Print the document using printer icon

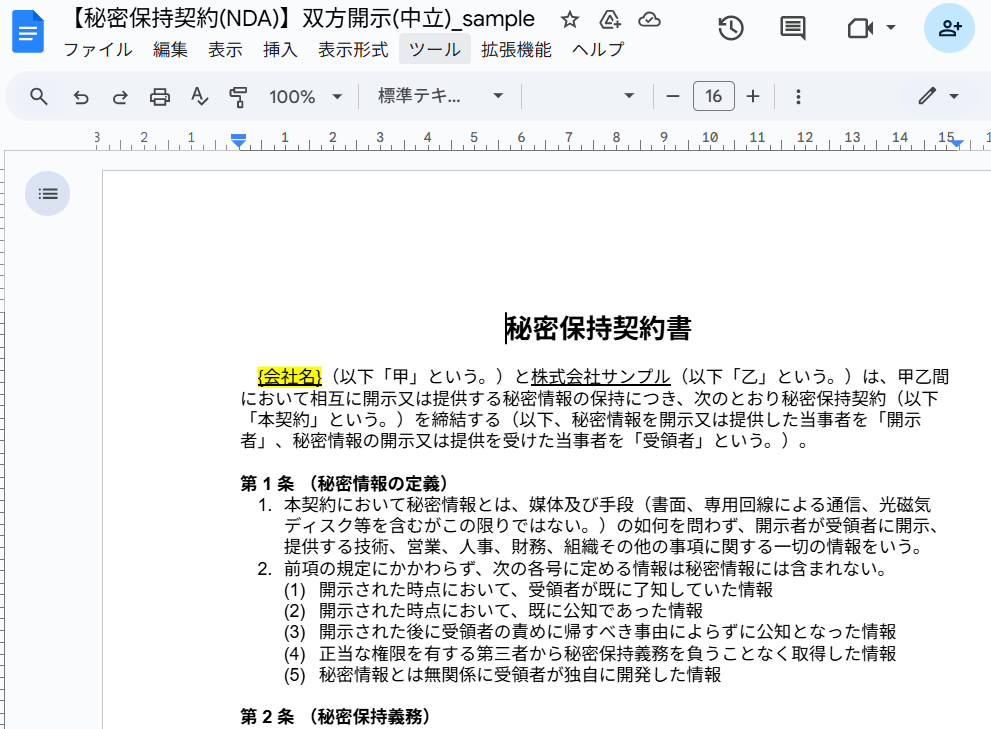(x=160, y=97)
